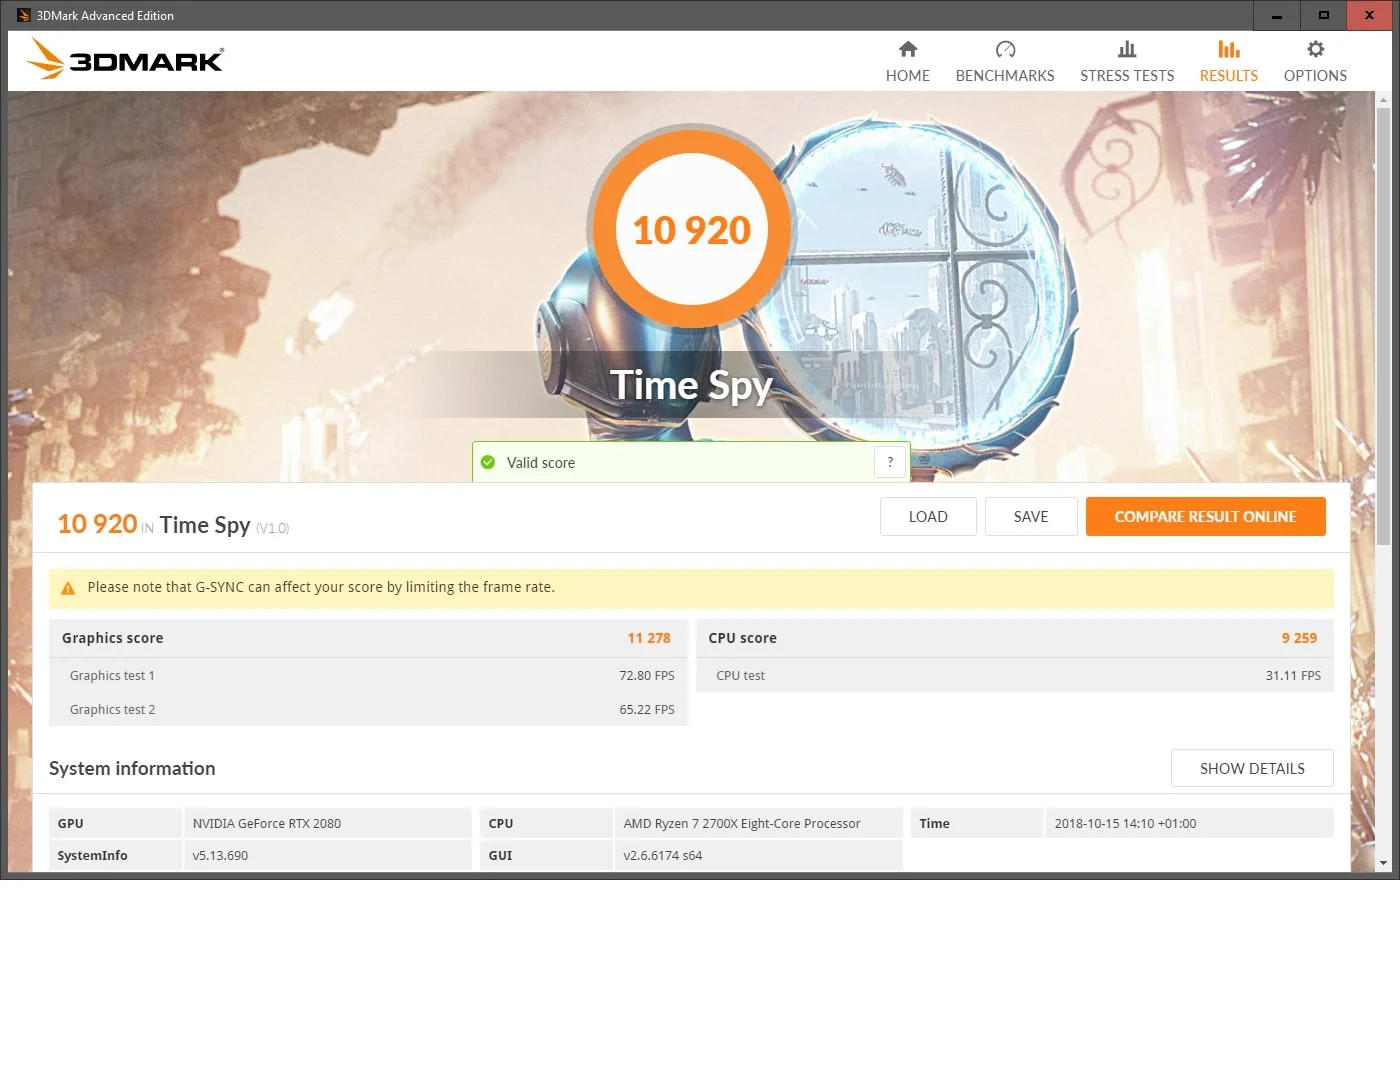The image size is (1400, 1080).
Task: Click the G-SYNC warning triangle icon
Action: [68, 588]
